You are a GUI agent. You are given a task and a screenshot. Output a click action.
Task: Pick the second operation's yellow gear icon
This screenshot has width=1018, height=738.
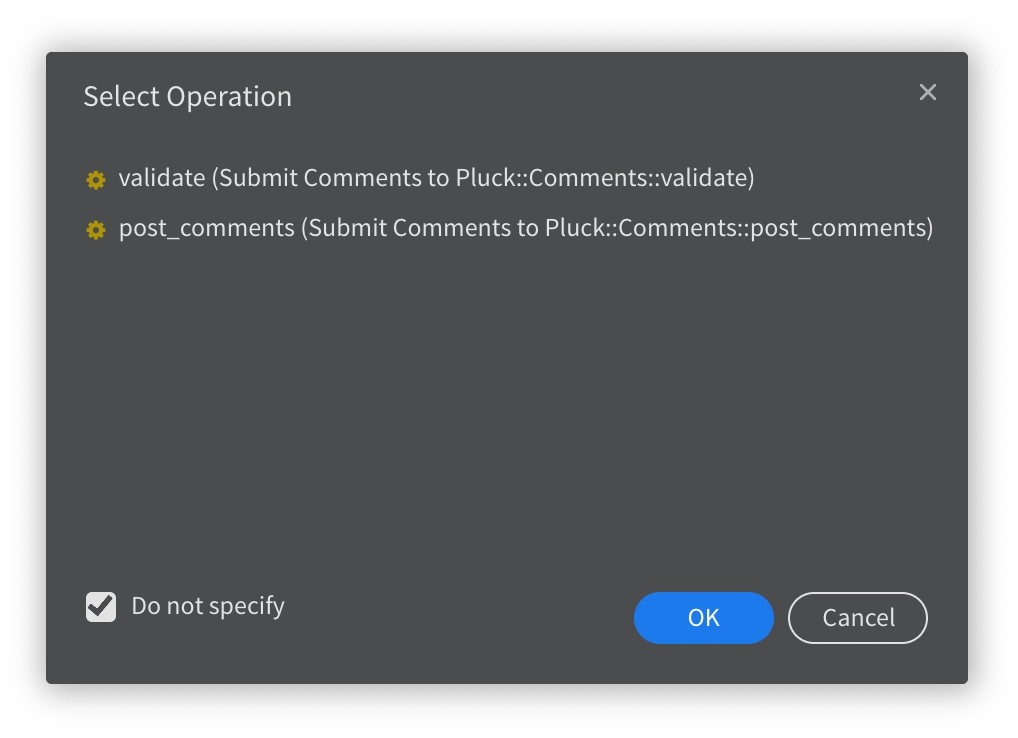pos(96,230)
